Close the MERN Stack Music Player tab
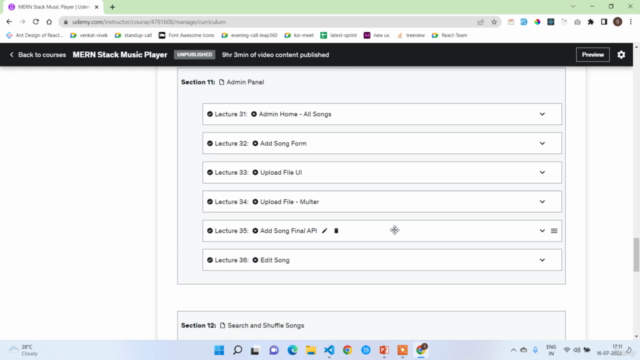 click(97, 7)
